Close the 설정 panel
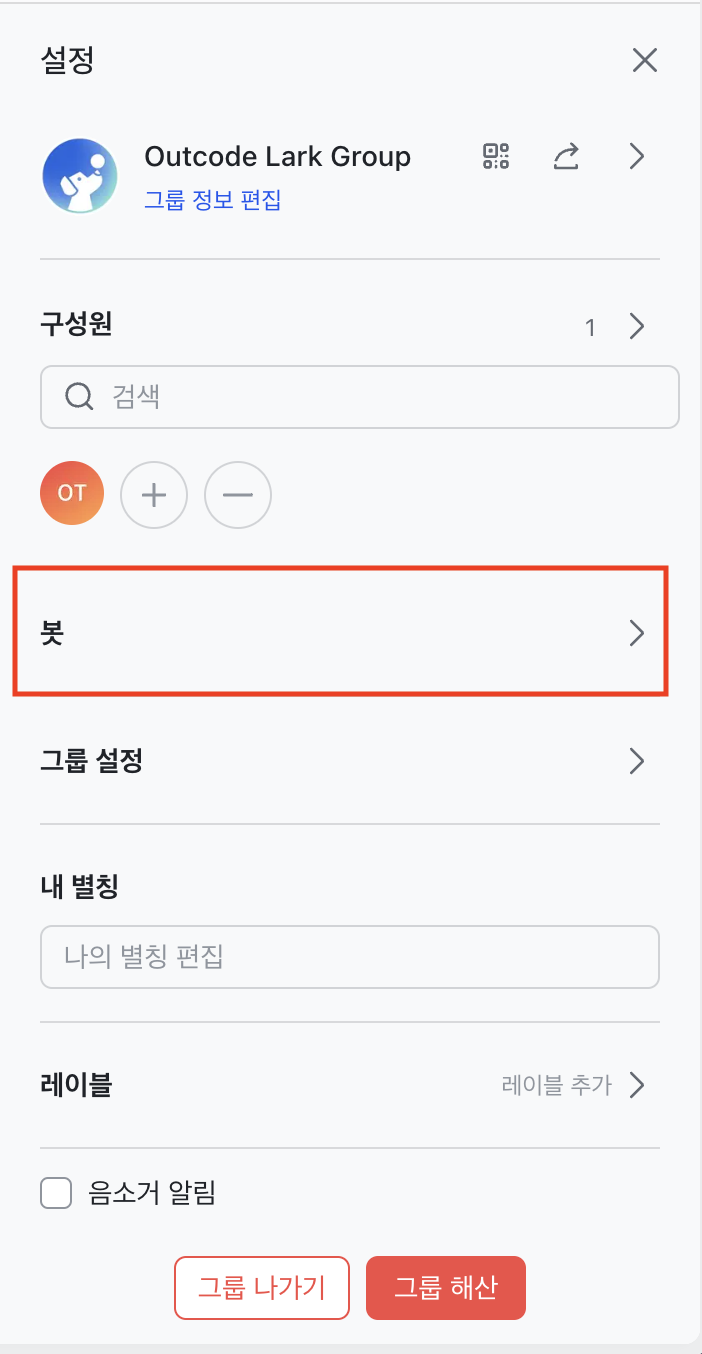Screen dimensions: 702x1354 pos(645,61)
